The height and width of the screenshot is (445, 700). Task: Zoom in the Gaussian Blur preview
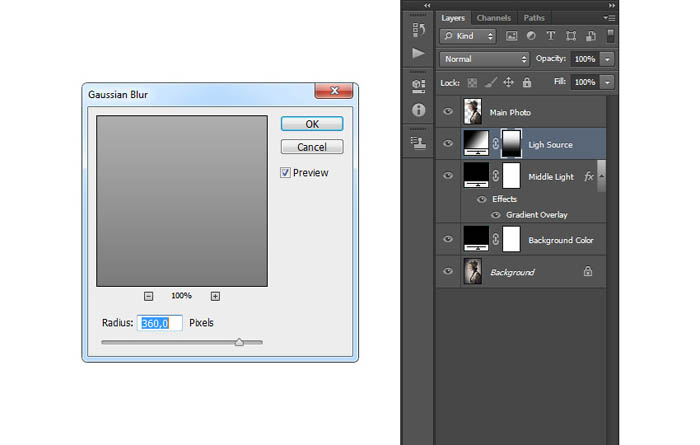[215, 296]
